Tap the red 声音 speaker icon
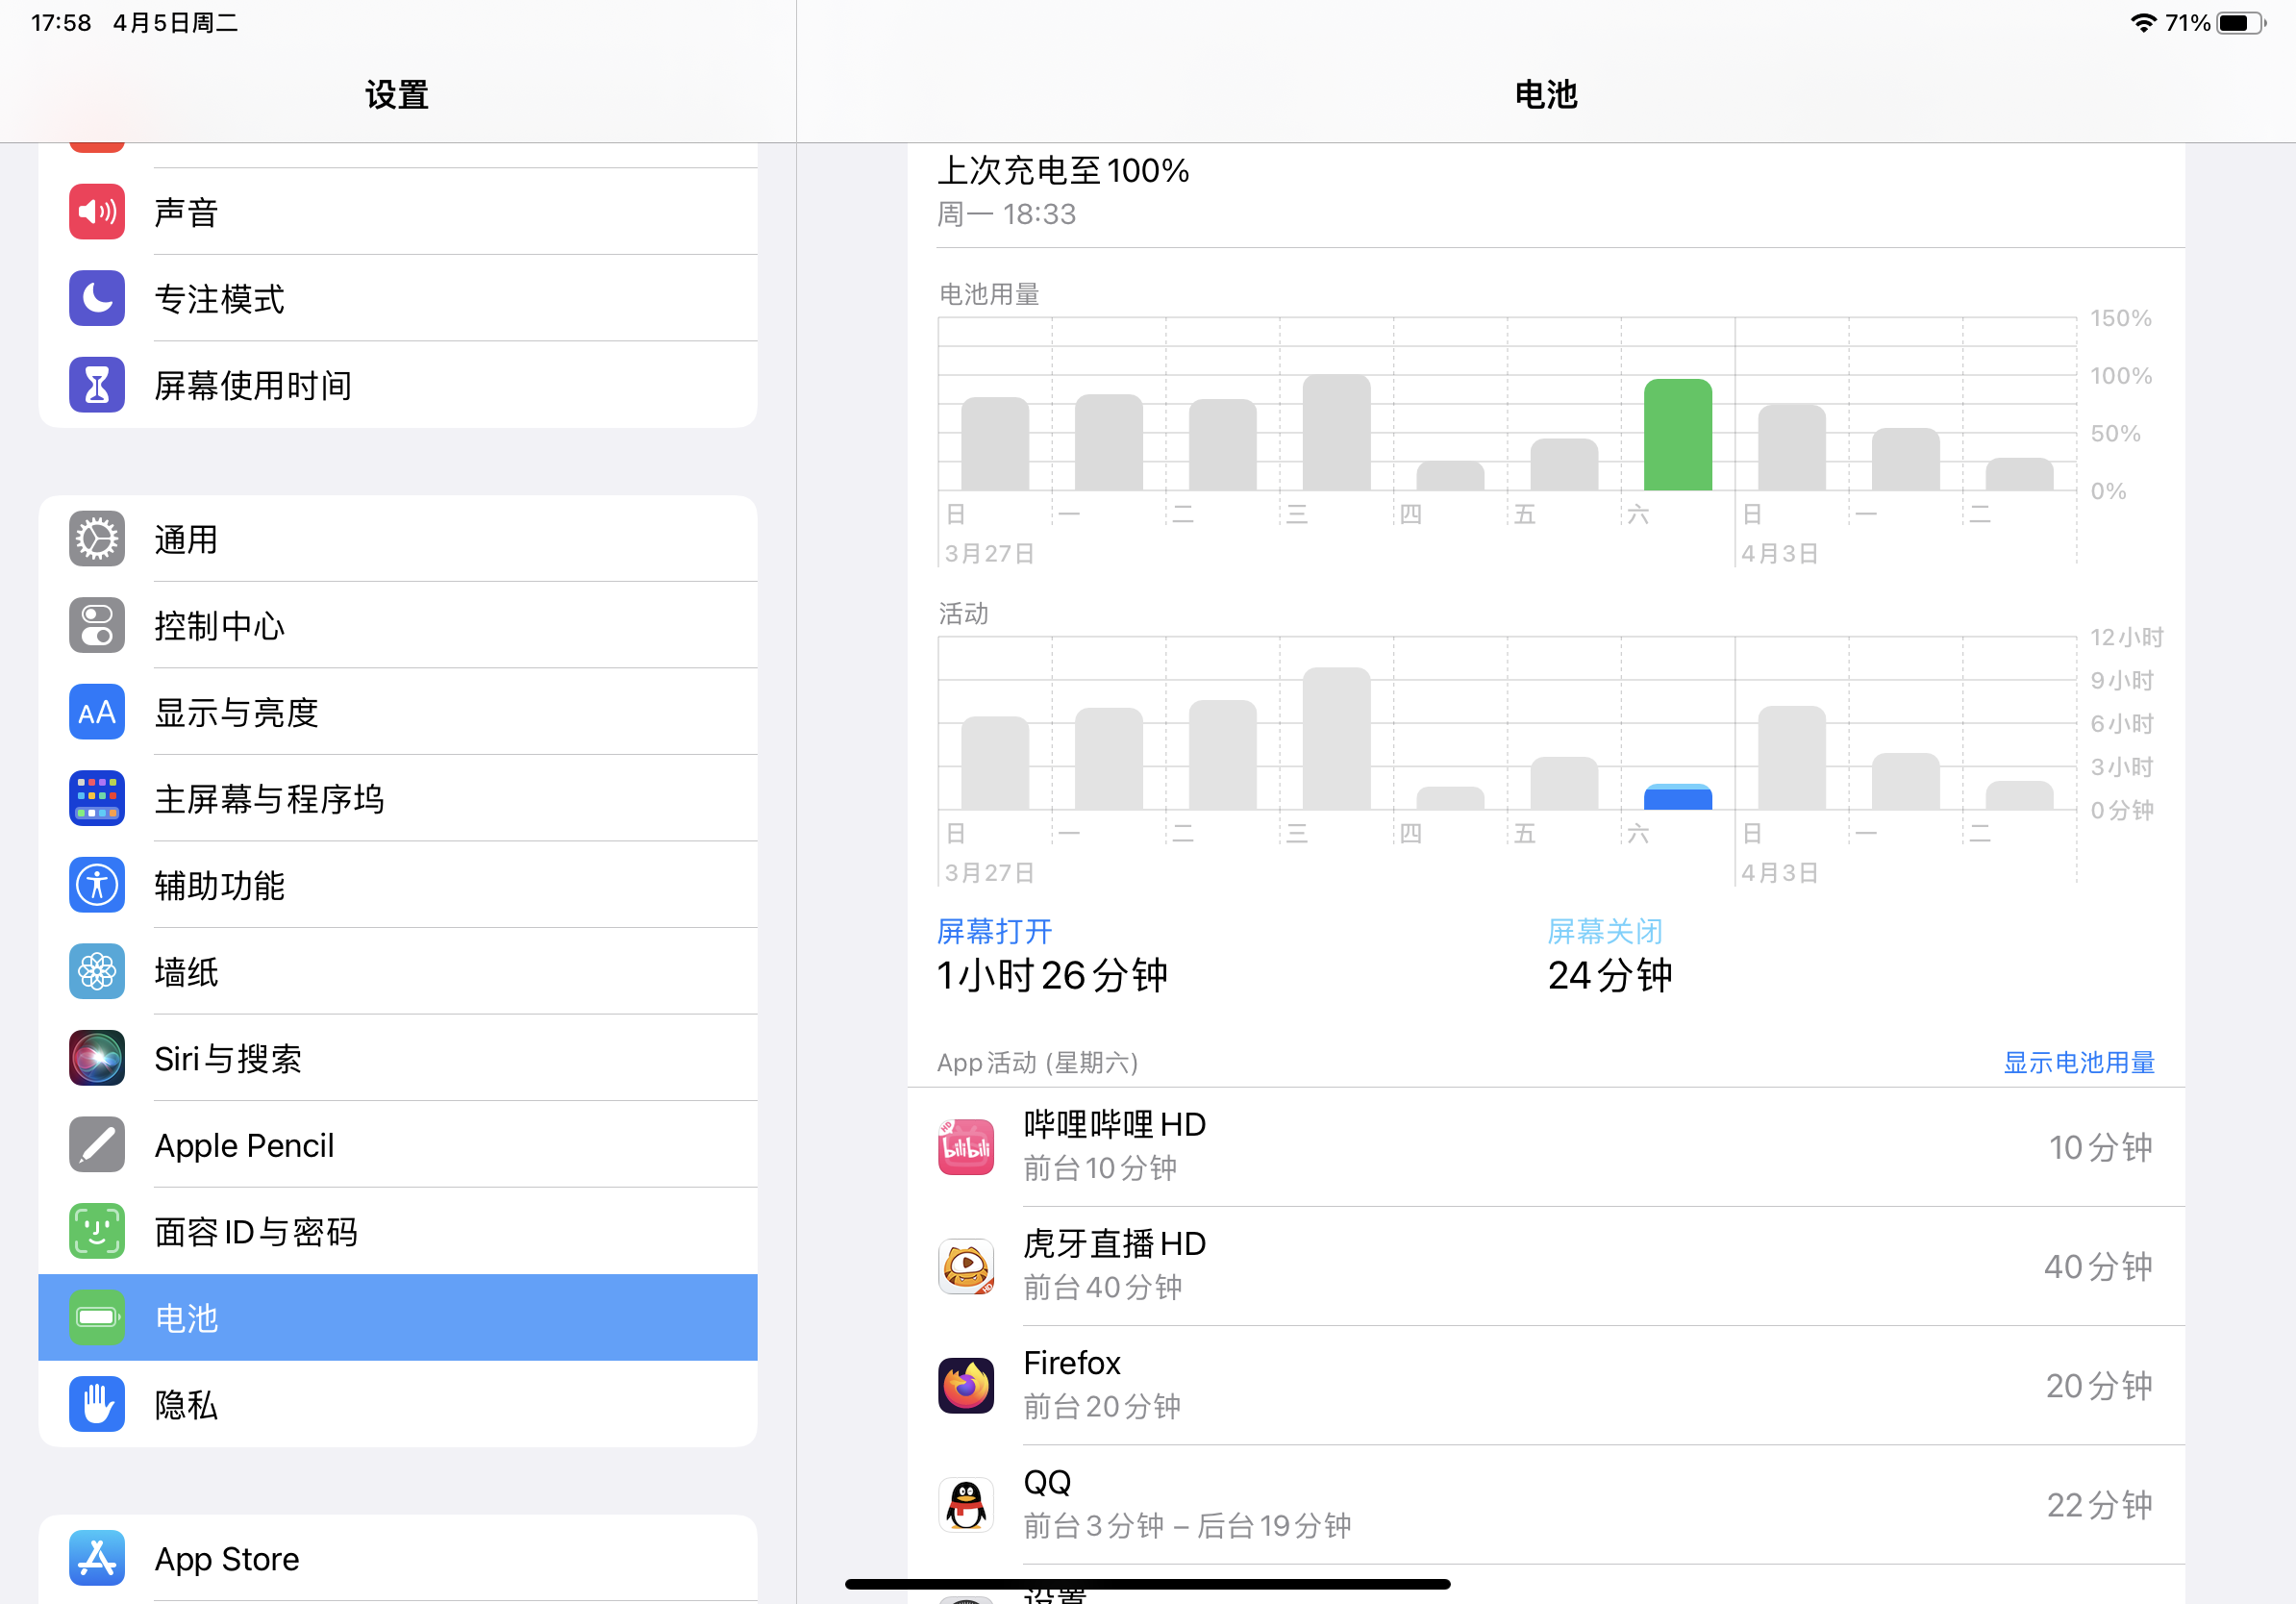This screenshot has height=1604, width=2296. (97, 212)
